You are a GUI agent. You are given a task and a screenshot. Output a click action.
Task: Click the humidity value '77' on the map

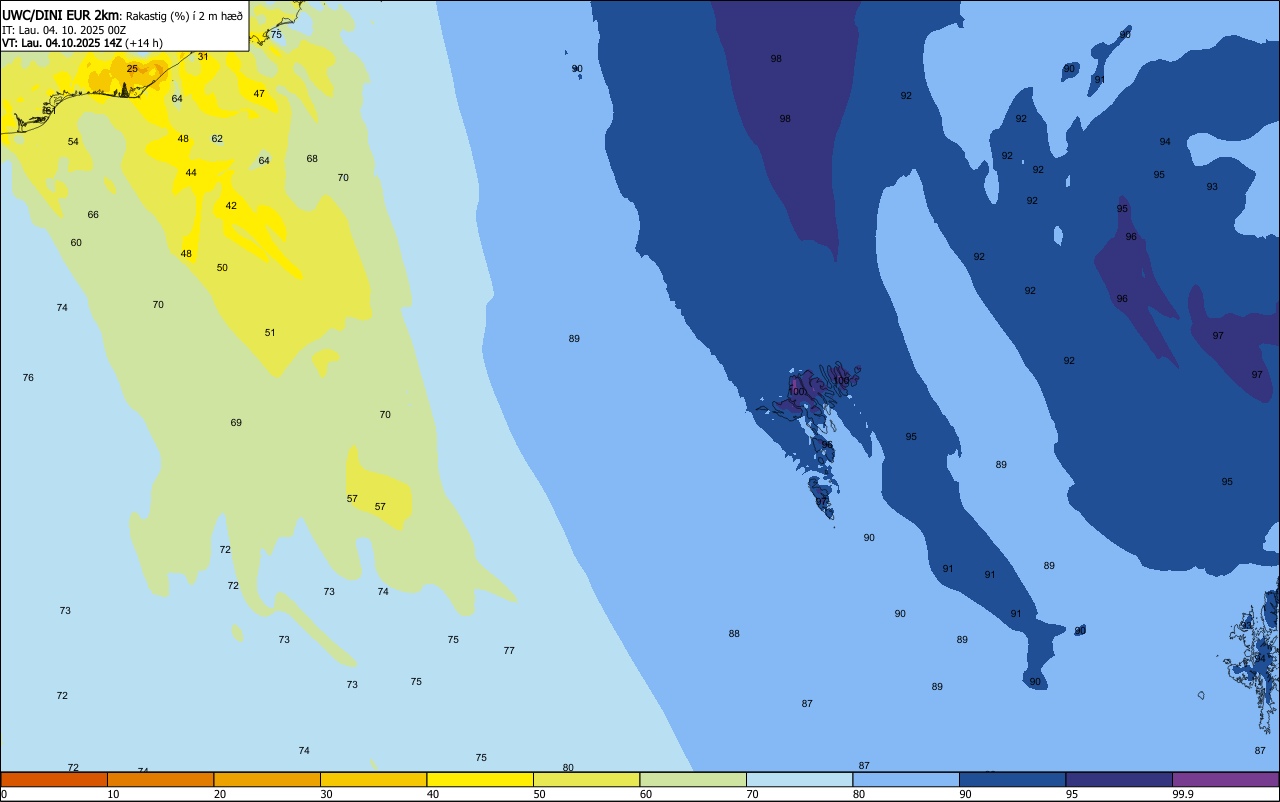[509, 651]
